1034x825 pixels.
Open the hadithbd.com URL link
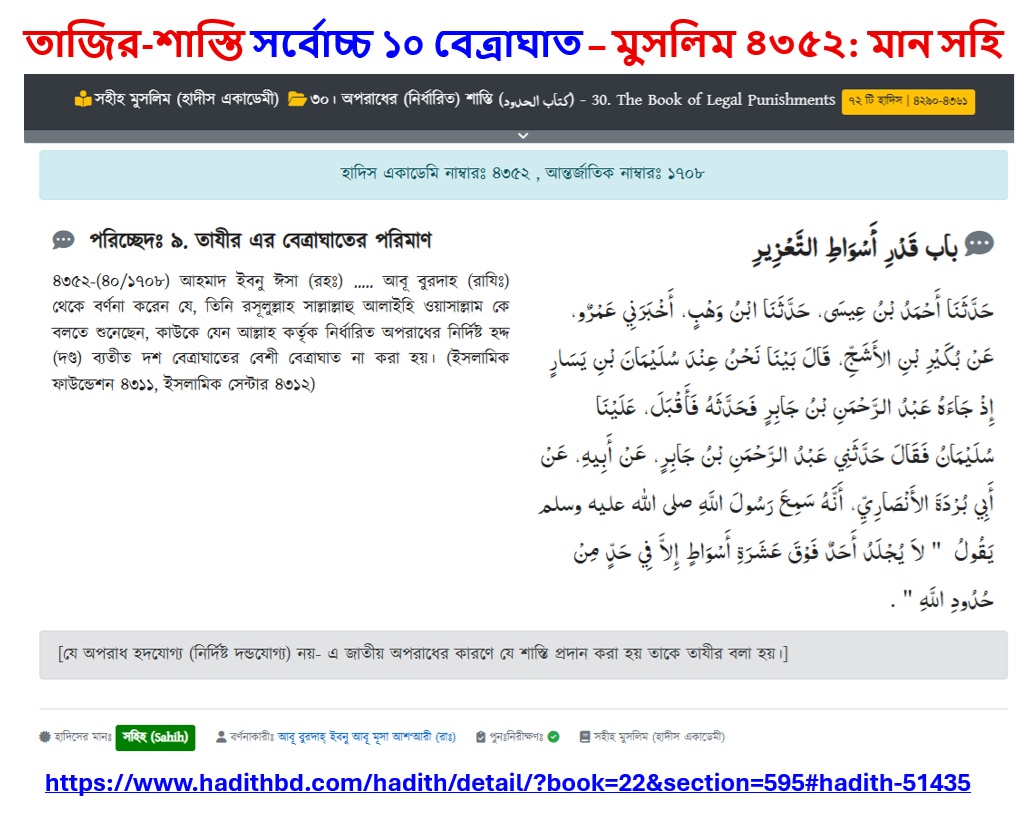508,783
